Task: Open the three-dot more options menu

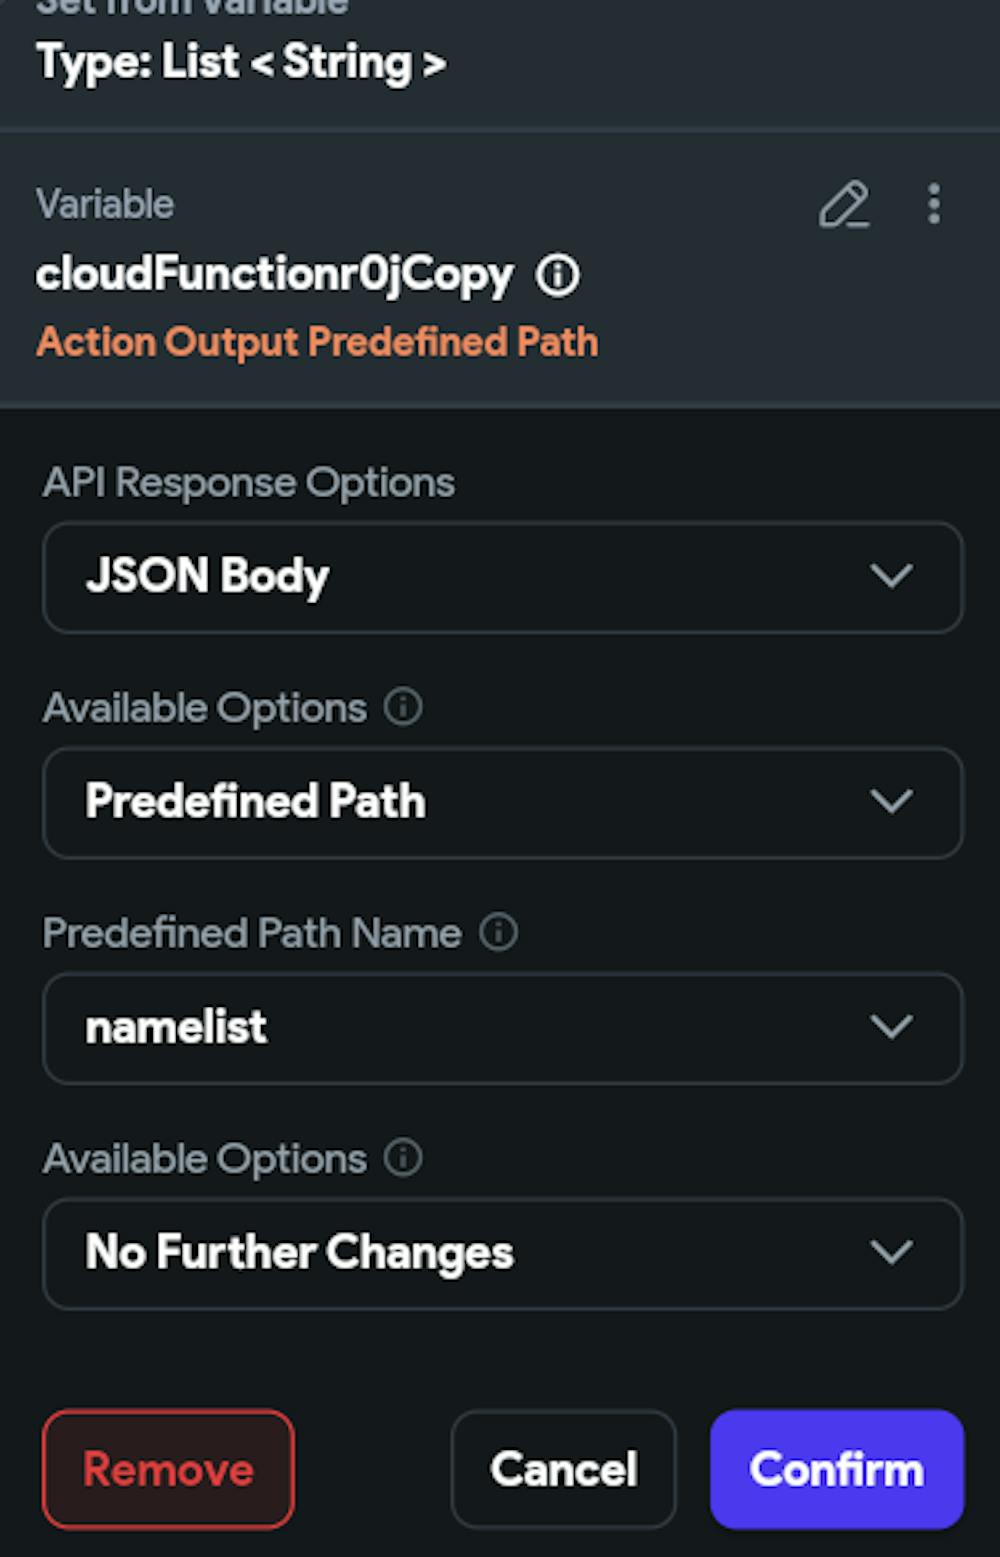Action: point(934,204)
